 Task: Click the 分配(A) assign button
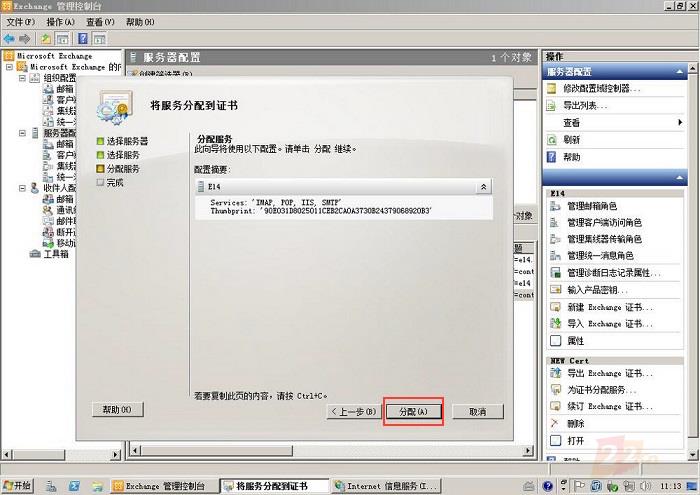coord(413,412)
